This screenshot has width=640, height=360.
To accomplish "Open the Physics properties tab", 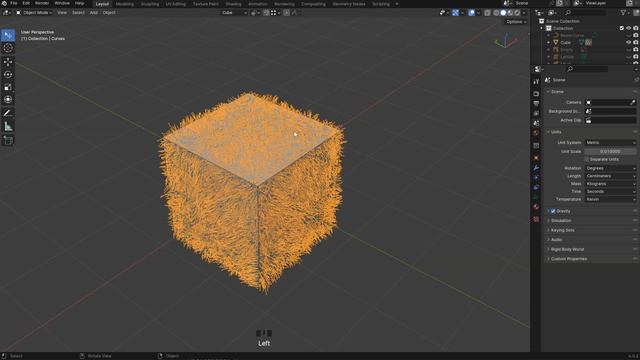I will [x=536, y=188].
